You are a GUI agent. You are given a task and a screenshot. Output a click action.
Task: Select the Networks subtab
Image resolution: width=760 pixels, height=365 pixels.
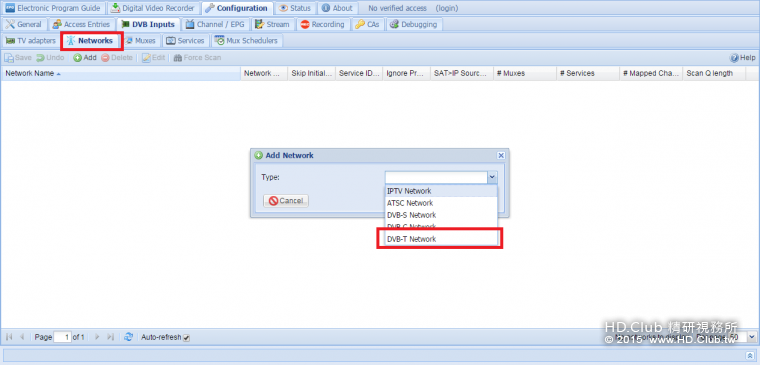tap(91, 41)
